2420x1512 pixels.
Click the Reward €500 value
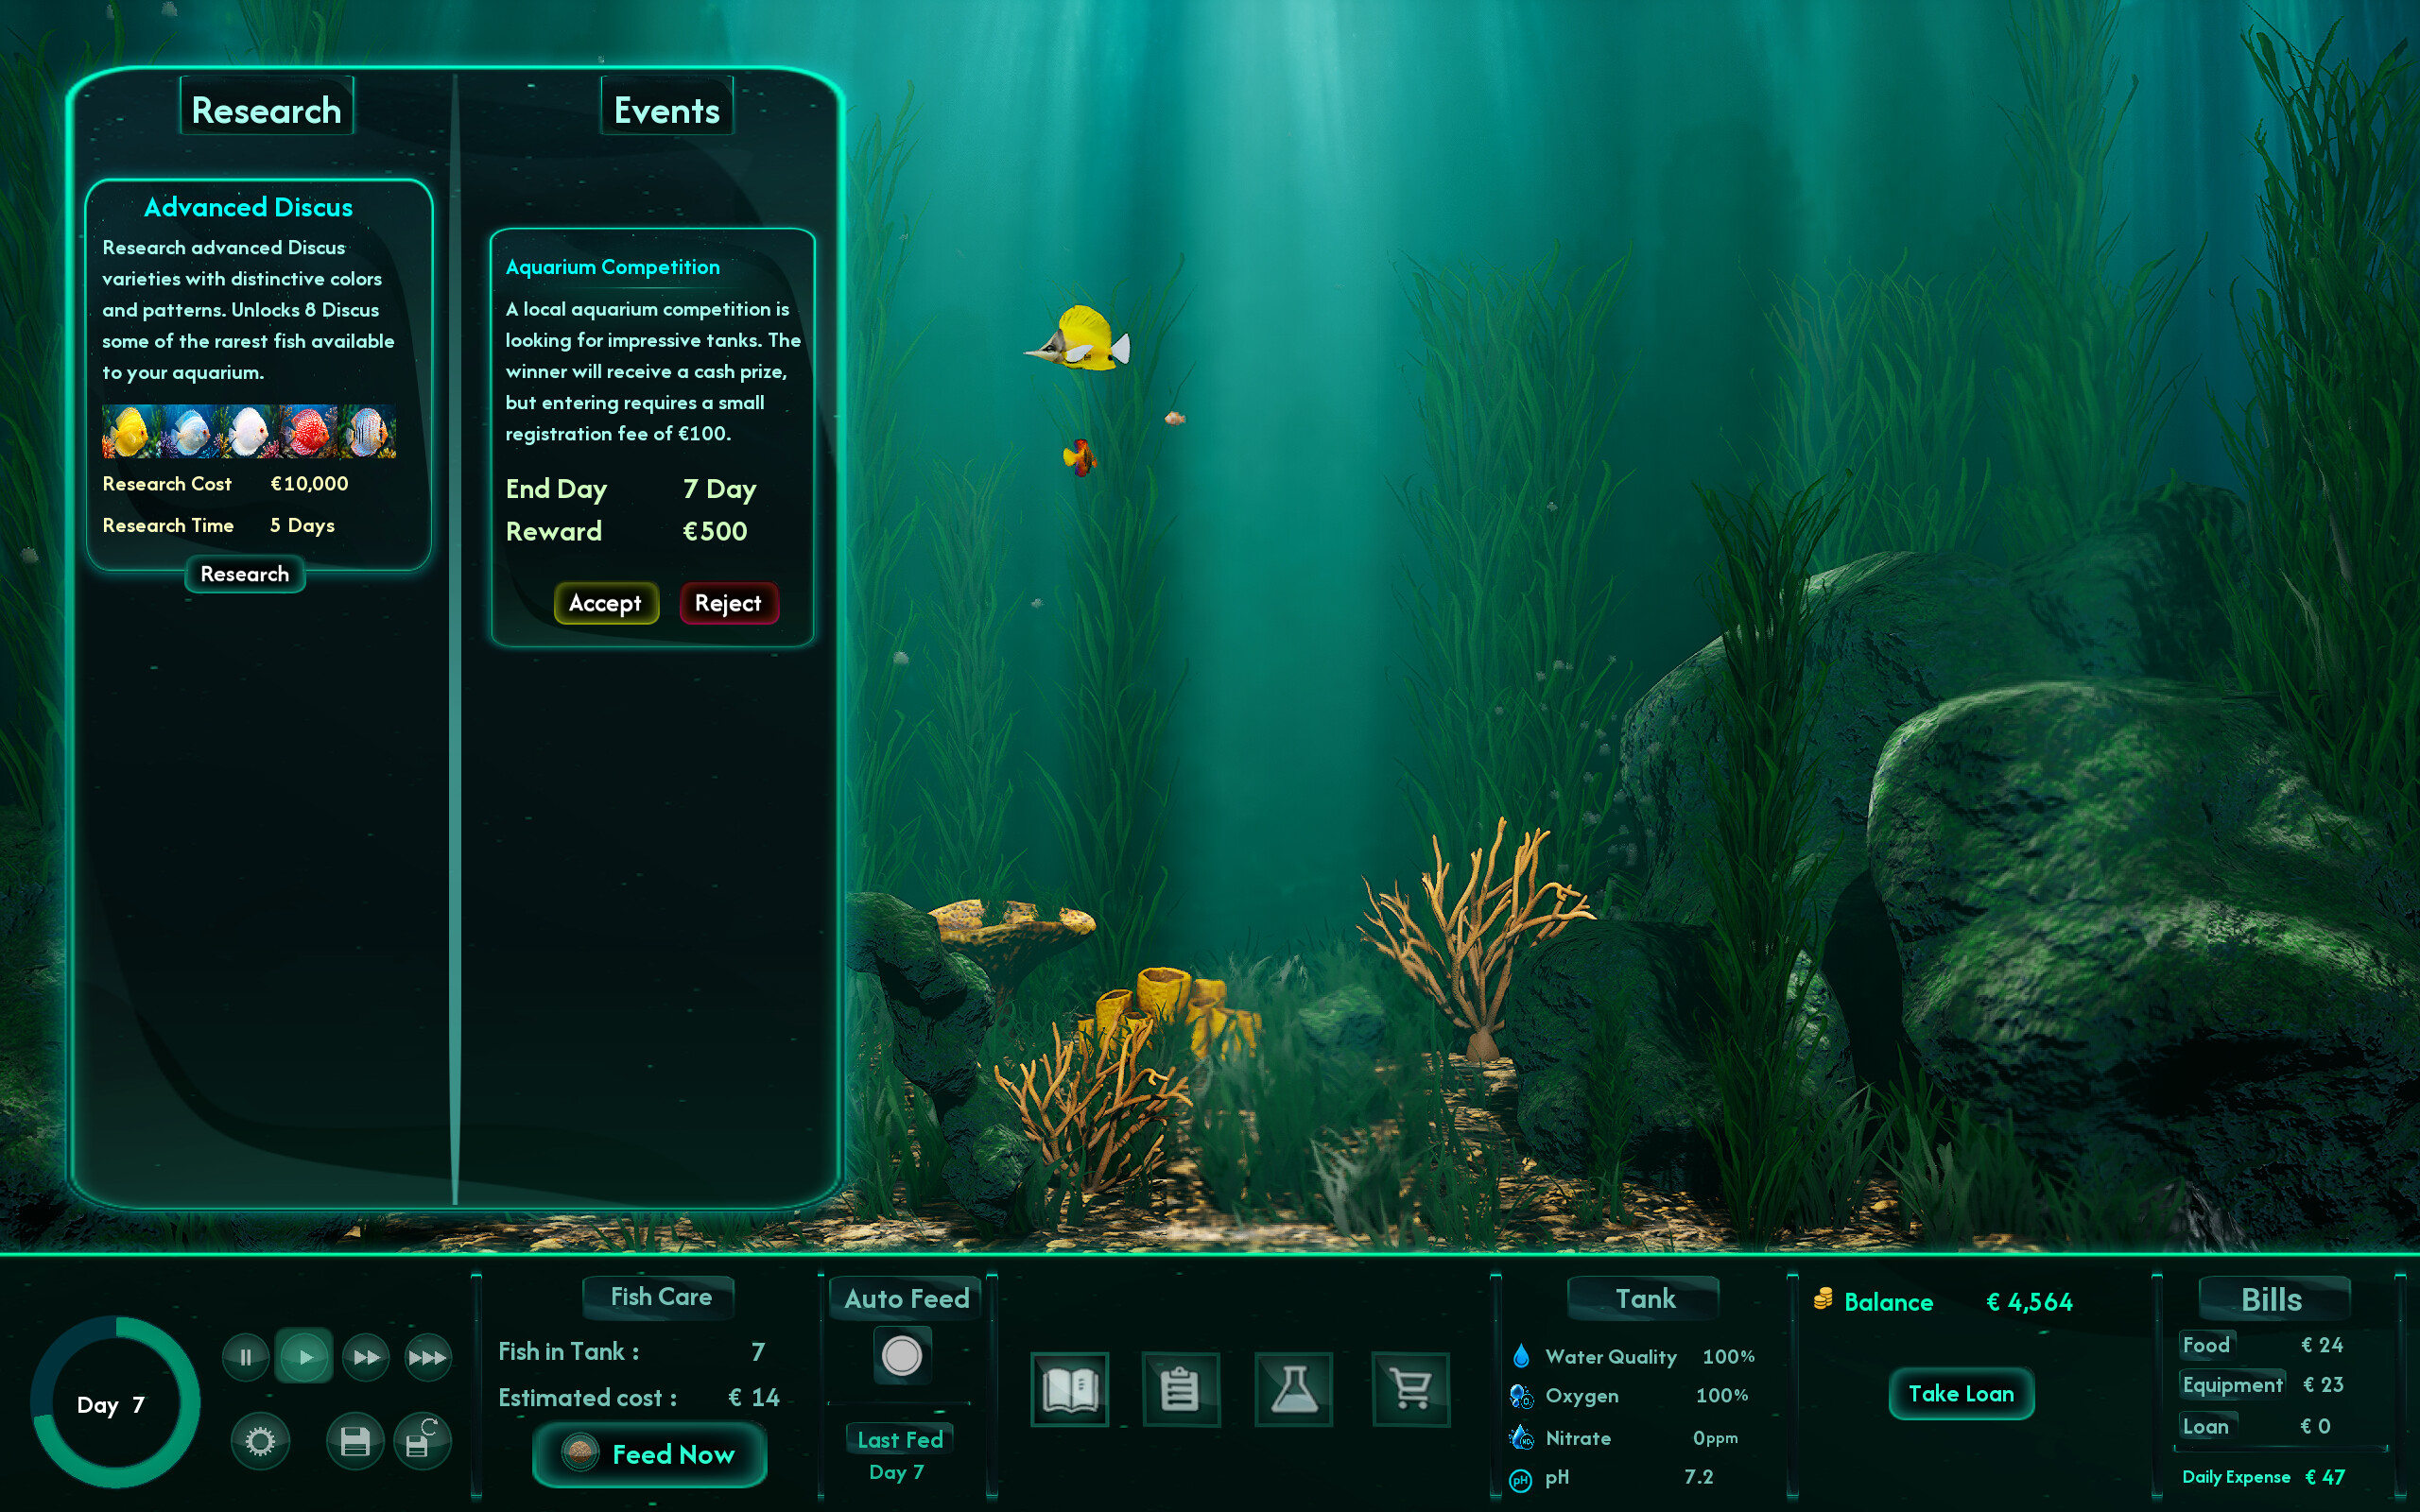tap(715, 531)
